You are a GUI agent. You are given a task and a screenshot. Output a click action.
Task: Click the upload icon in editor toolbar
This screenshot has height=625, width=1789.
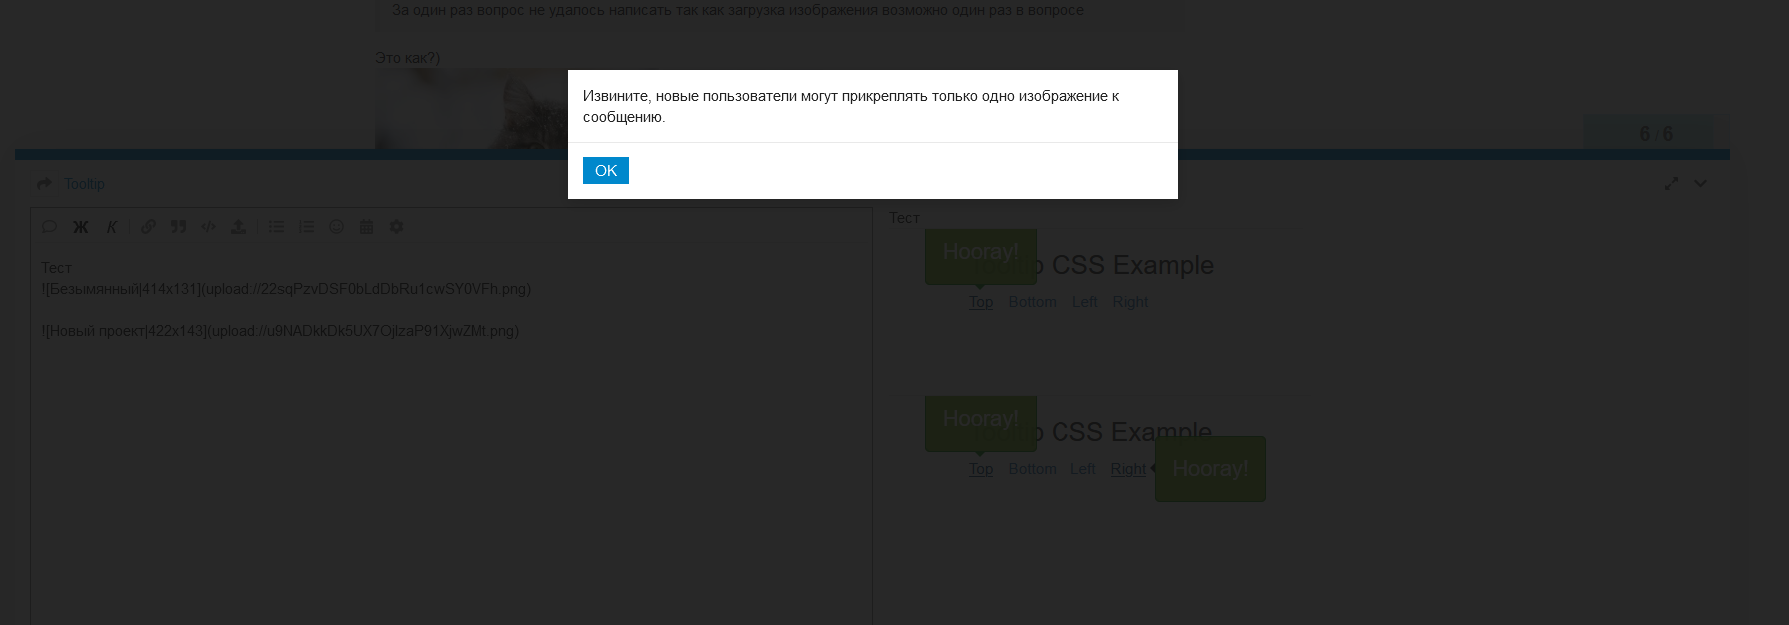(x=238, y=227)
